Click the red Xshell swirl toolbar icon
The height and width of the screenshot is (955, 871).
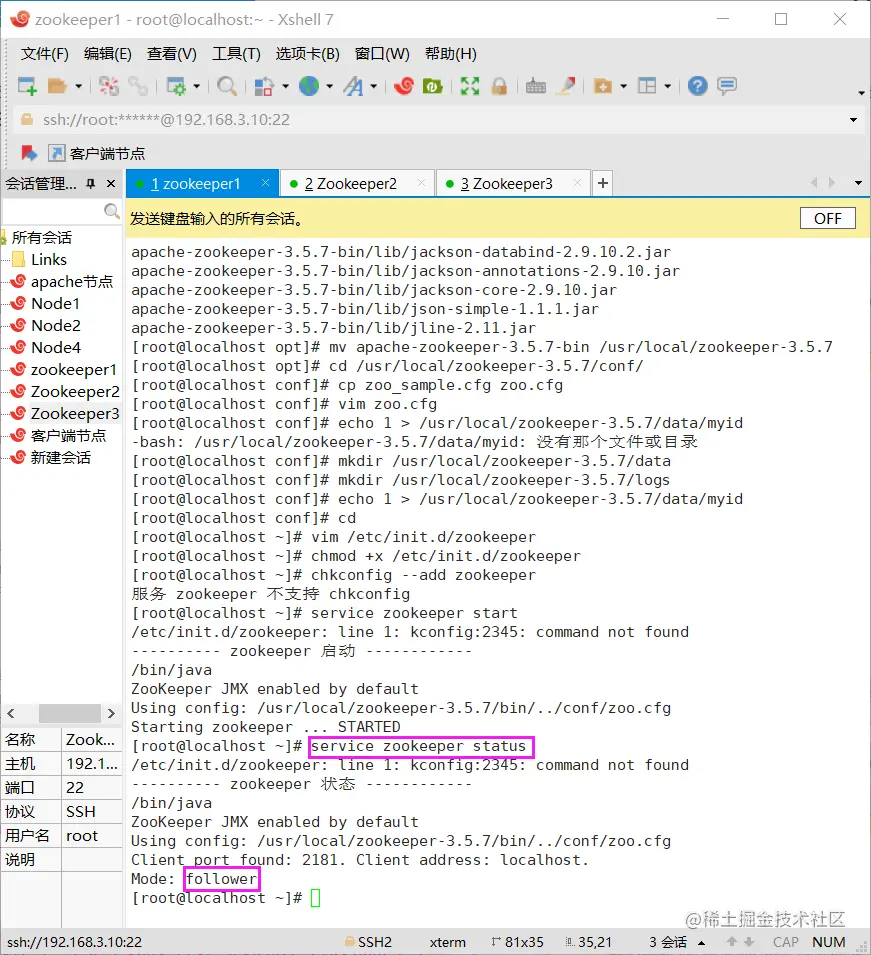403,86
